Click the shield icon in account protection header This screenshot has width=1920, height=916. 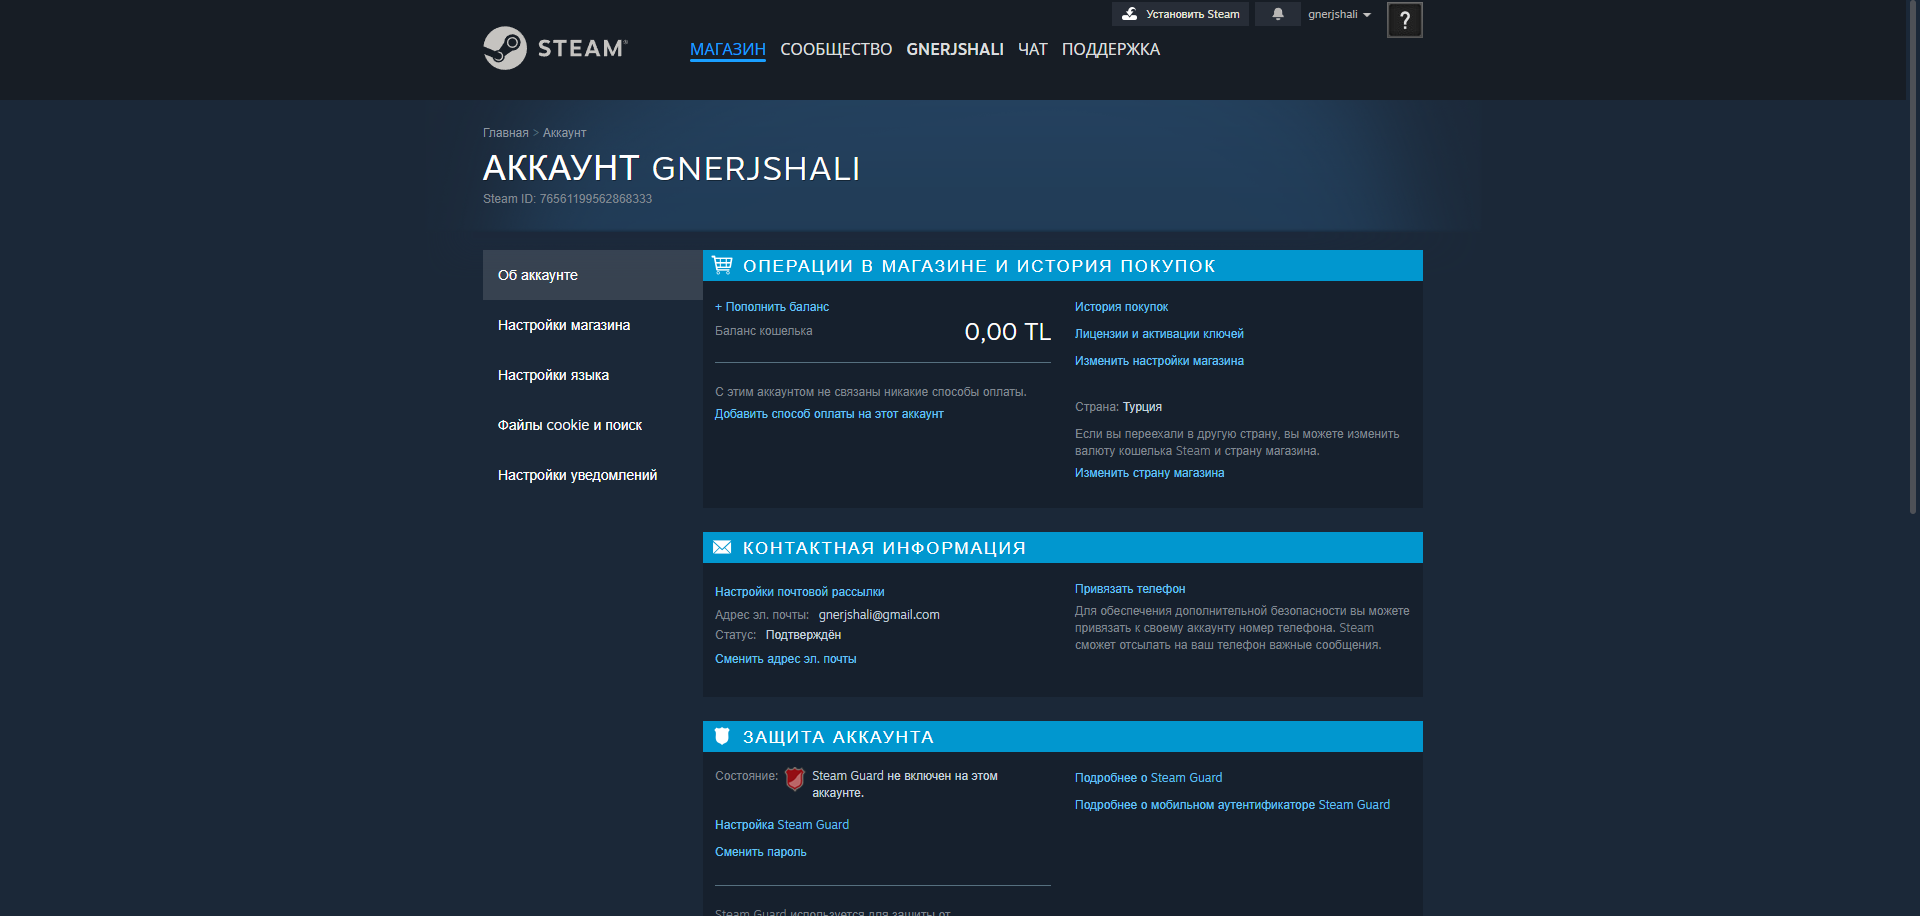[x=722, y=736]
